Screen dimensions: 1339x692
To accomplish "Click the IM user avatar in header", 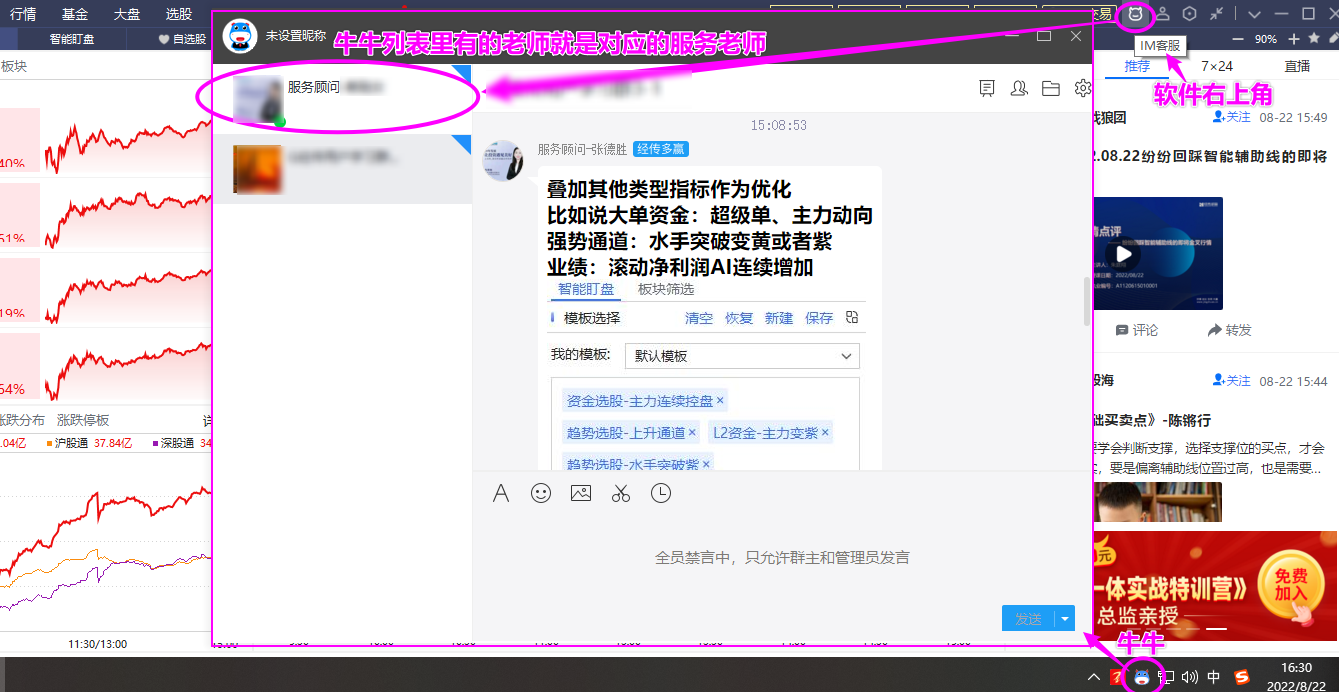I will (x=238, y=36).
